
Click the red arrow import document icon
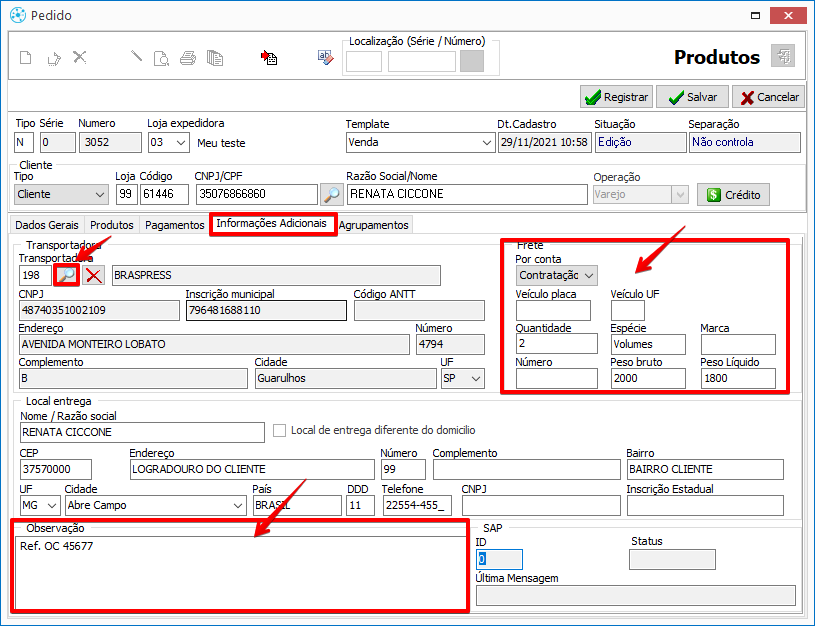269,58
